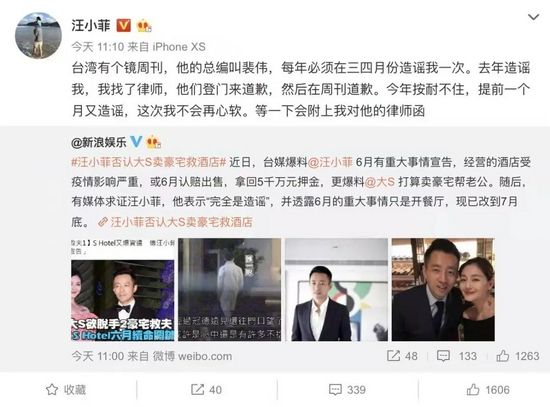View the couple selfie thumbnail image
550x407 pixels.
click(443, 289)
